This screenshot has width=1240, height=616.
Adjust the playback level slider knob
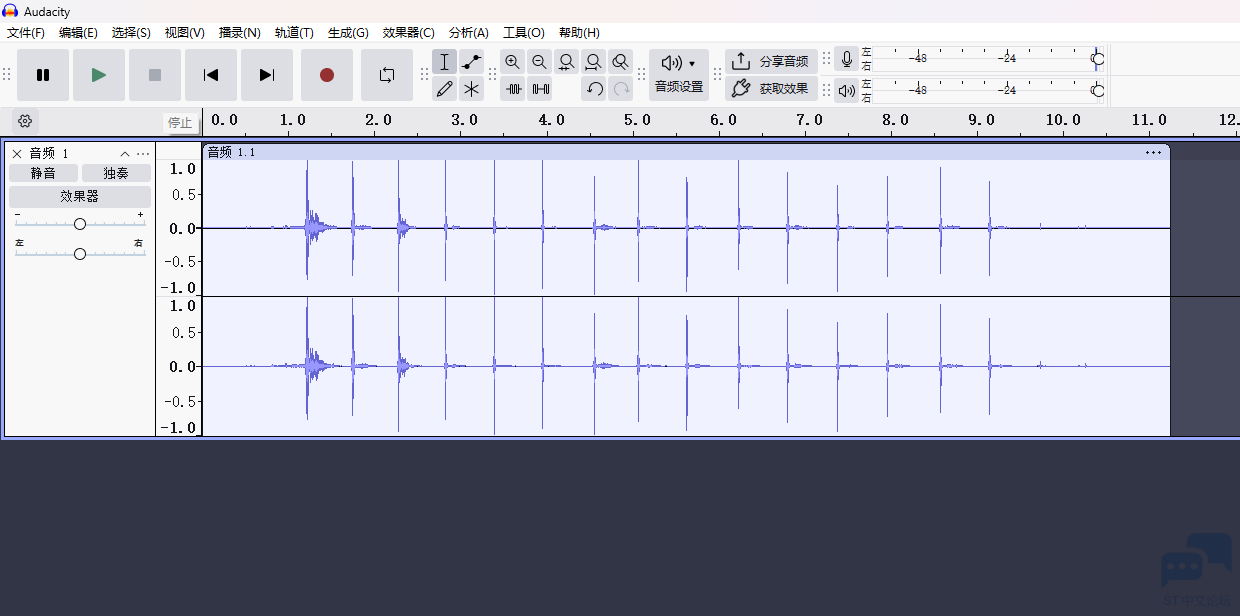click(1098, 91)
